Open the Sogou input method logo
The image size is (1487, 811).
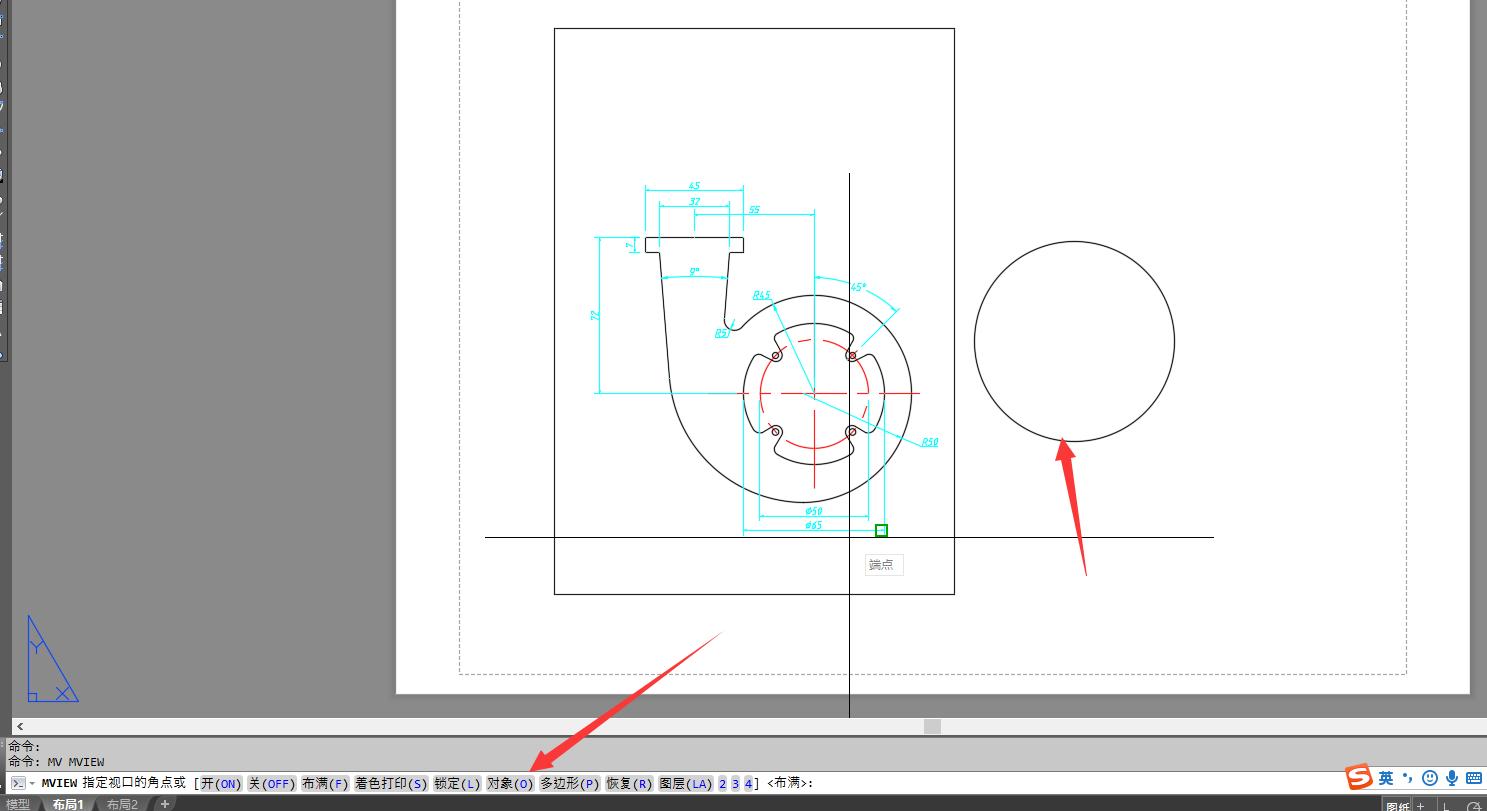(x=1358, y=777)
